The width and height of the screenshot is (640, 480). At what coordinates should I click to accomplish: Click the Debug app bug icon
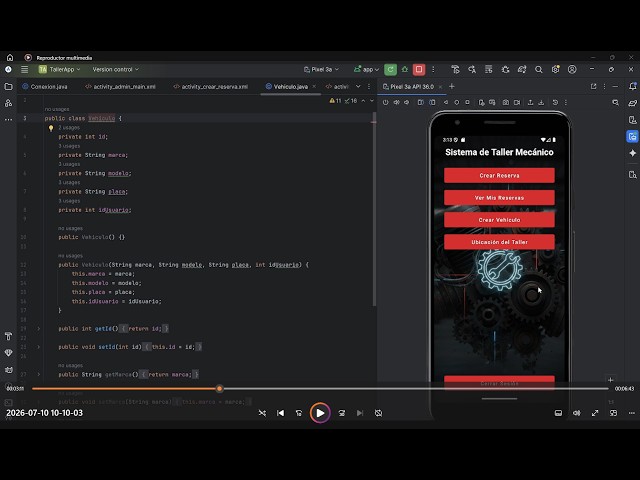(405, 69)
